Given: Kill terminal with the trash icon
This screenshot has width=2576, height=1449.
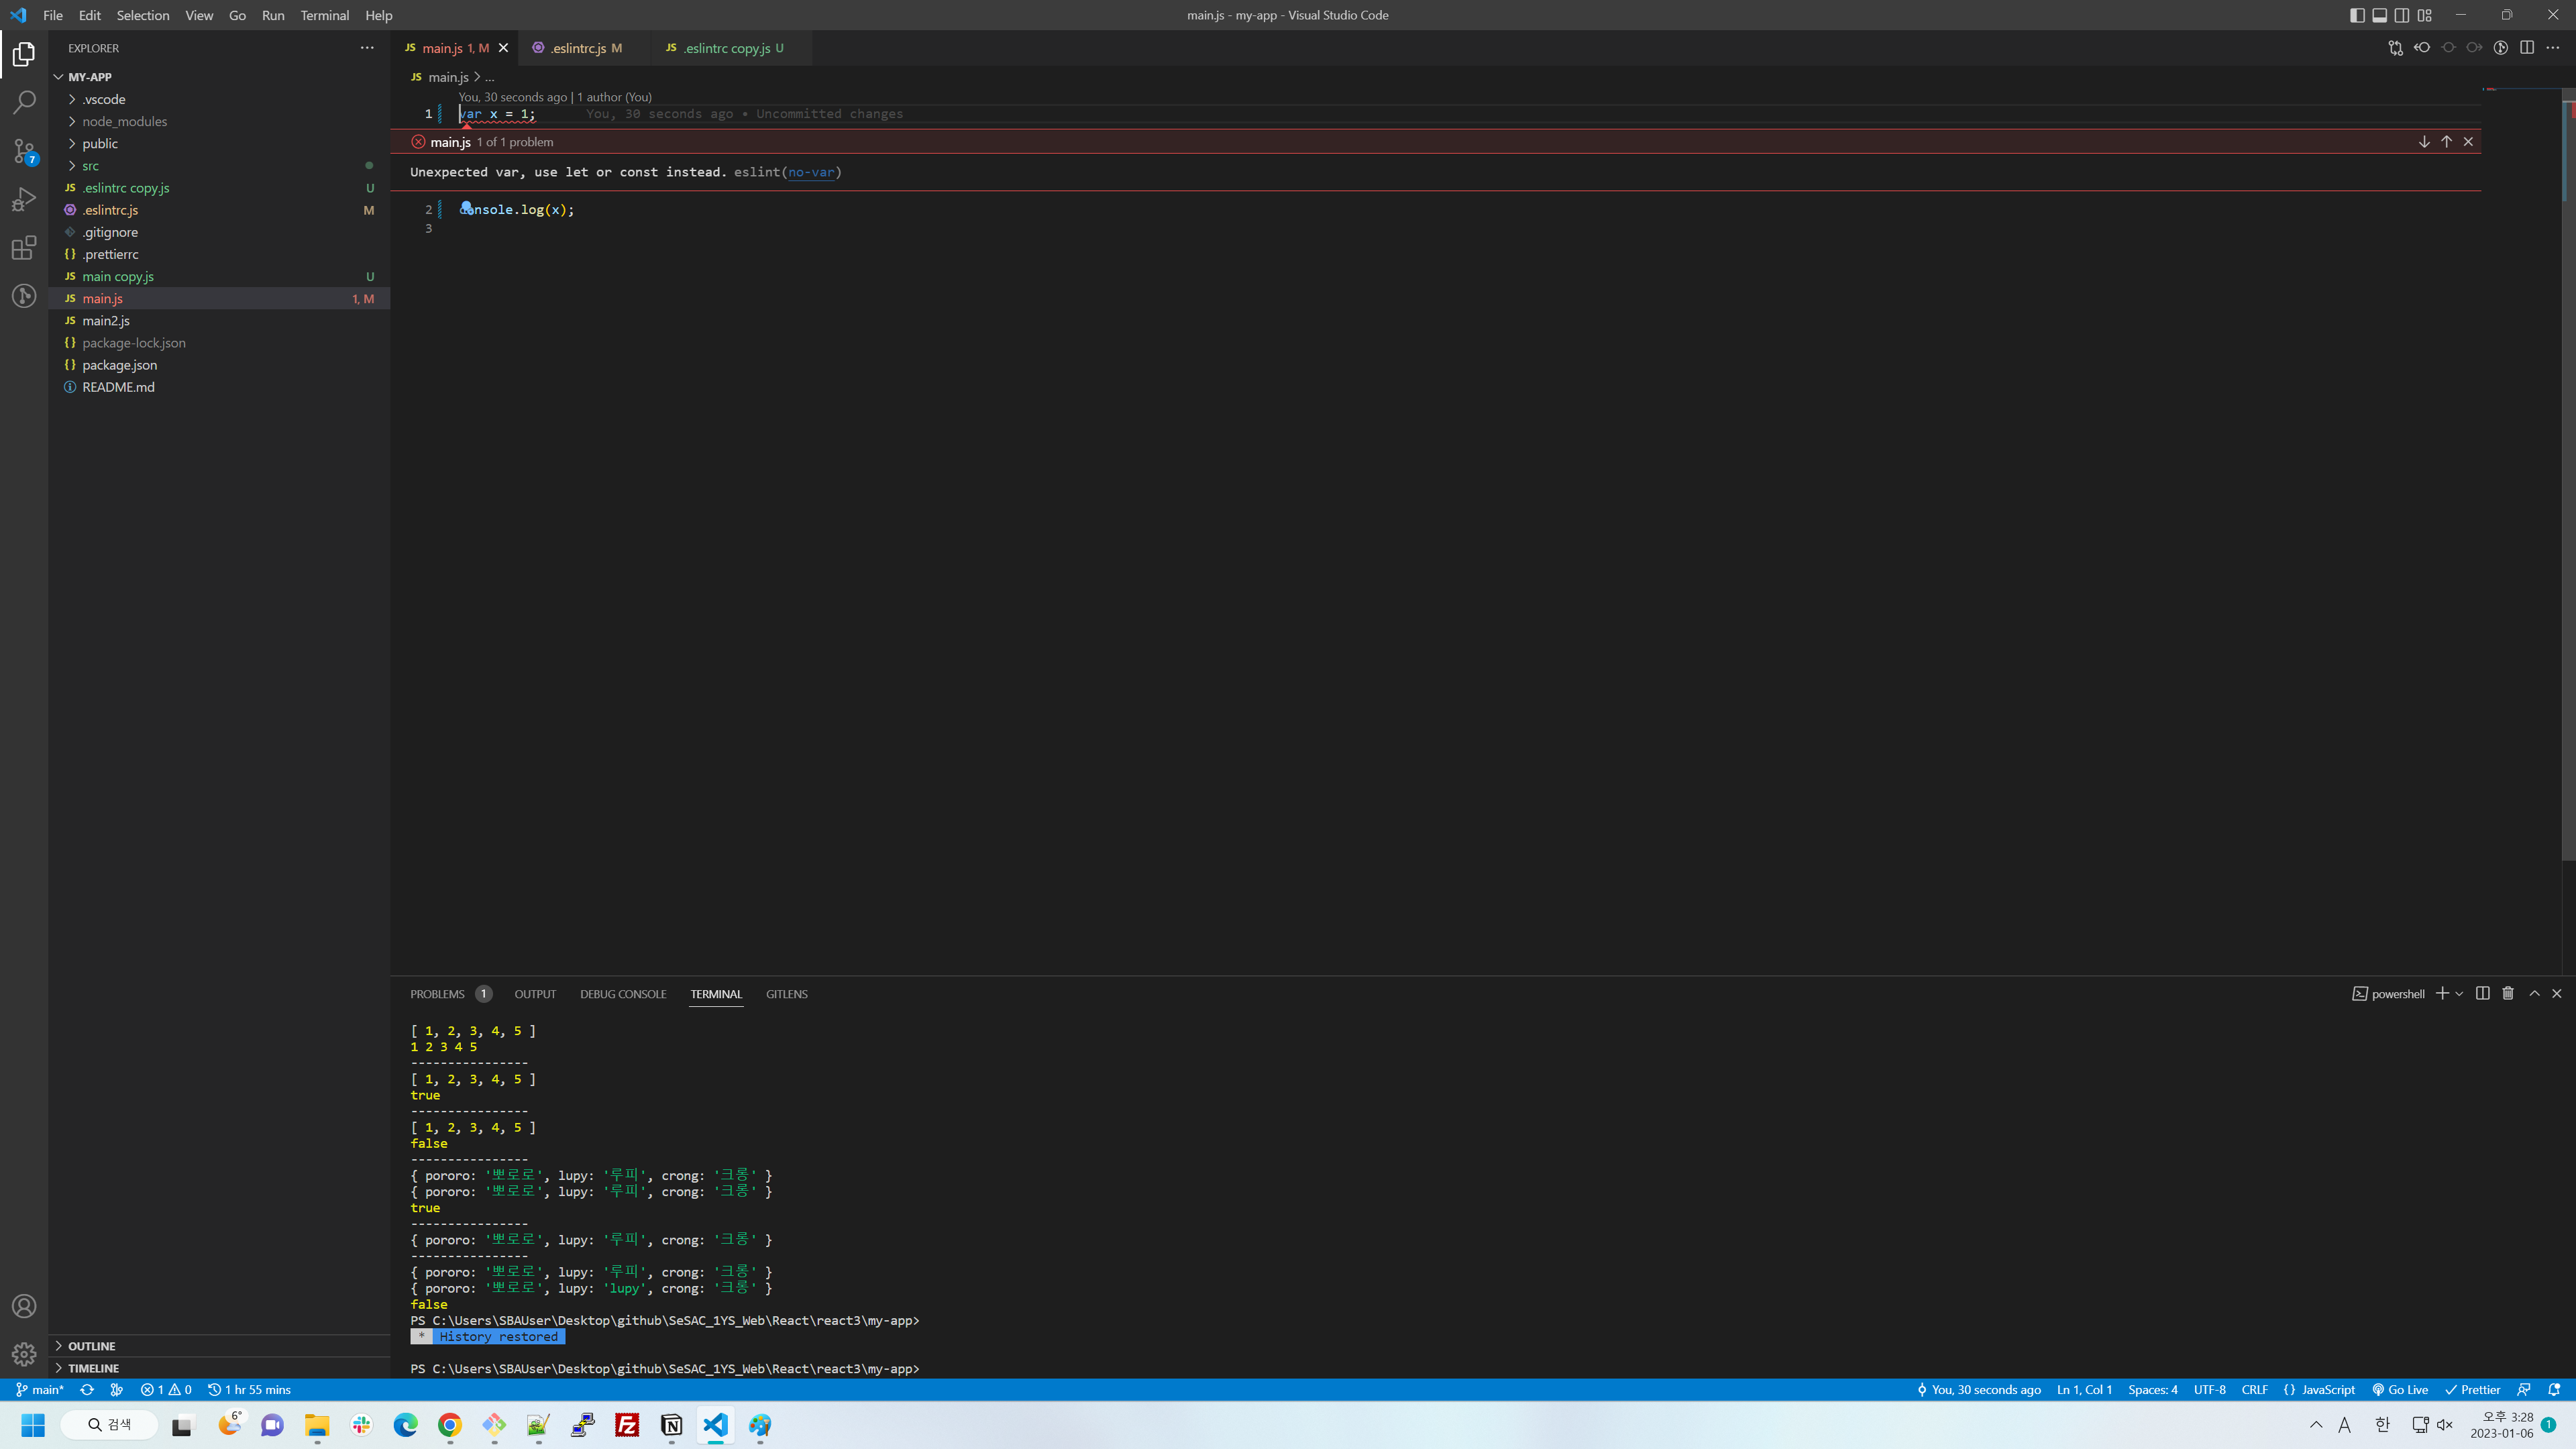Looking at the screenshot, I should [2508, 993].
